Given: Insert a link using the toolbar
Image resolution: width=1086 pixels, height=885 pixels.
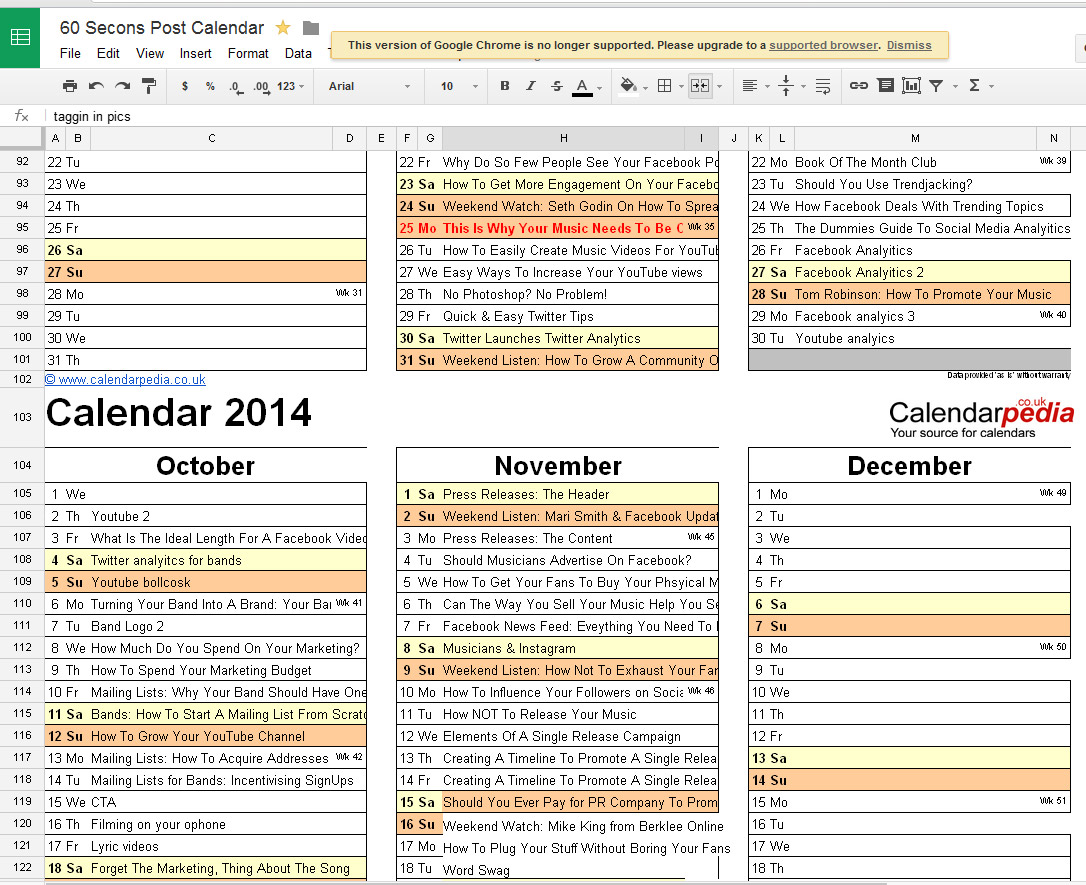Looking at the screenshot, I should pos(858,86).
